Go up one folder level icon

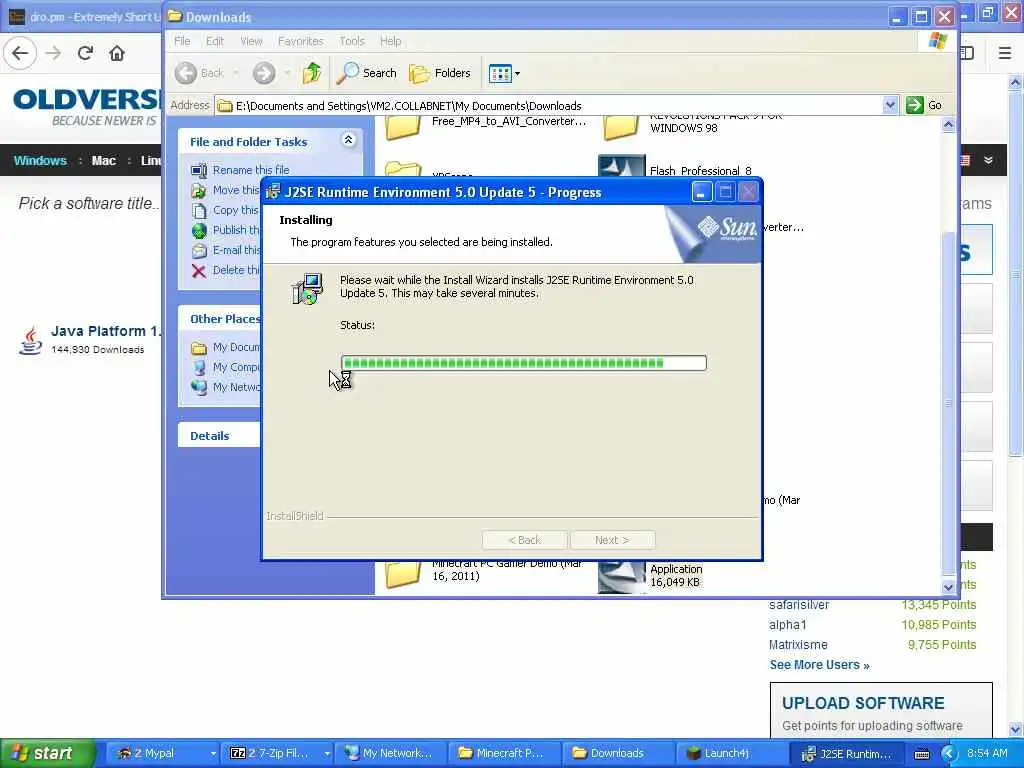click(312, 73)
